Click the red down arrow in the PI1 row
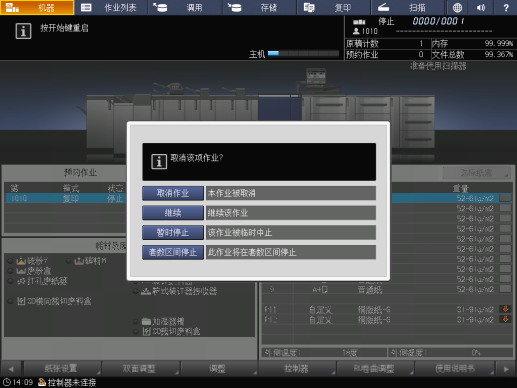The width and height of the screenshot is (517, 388). click(x=505, y=309)
